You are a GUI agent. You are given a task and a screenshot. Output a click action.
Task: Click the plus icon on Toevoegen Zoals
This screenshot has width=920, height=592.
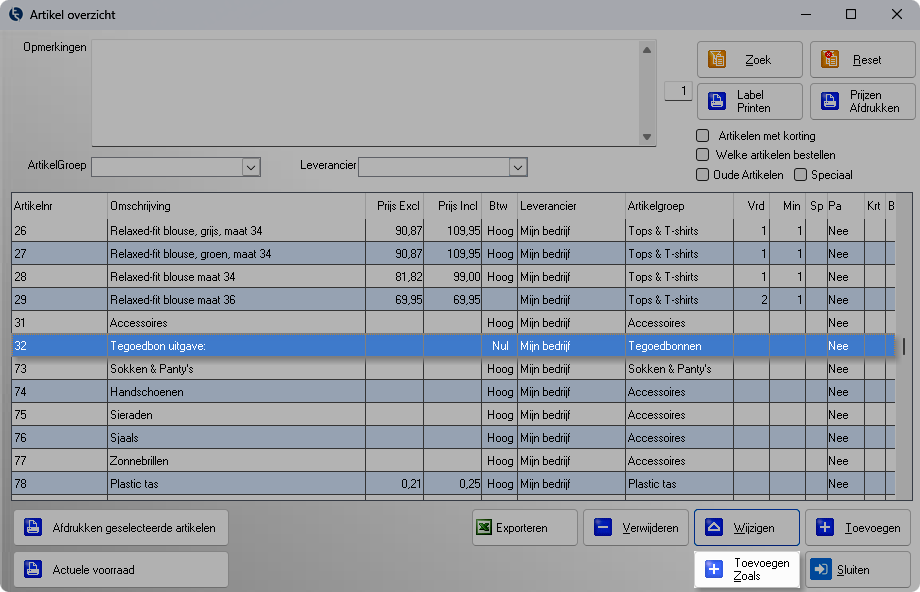(x=713, y=569)
